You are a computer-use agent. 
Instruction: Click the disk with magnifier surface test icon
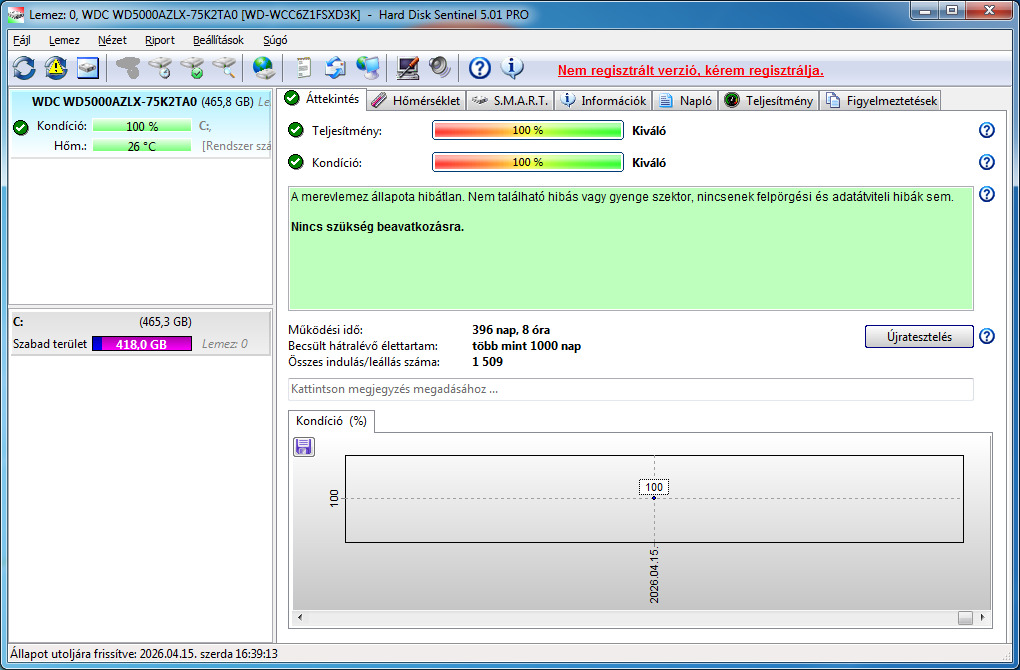coord(224,68)
